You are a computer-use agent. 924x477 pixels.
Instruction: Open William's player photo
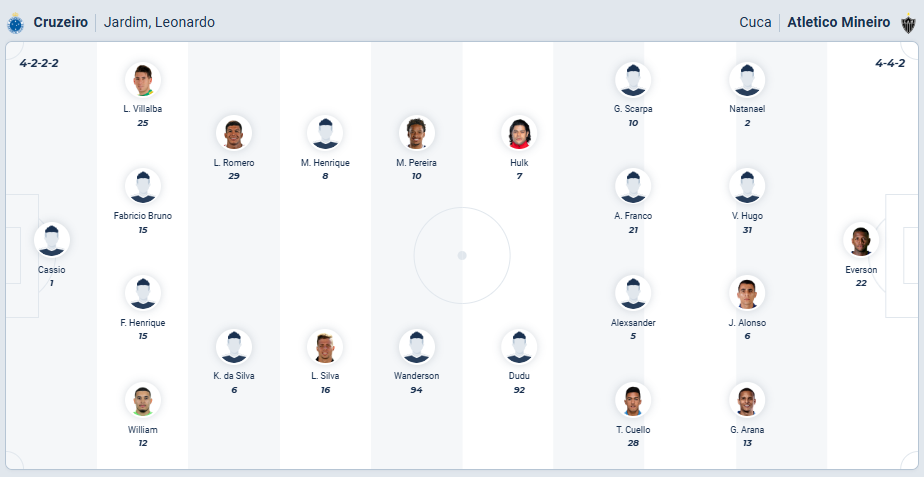click(143, 400)
